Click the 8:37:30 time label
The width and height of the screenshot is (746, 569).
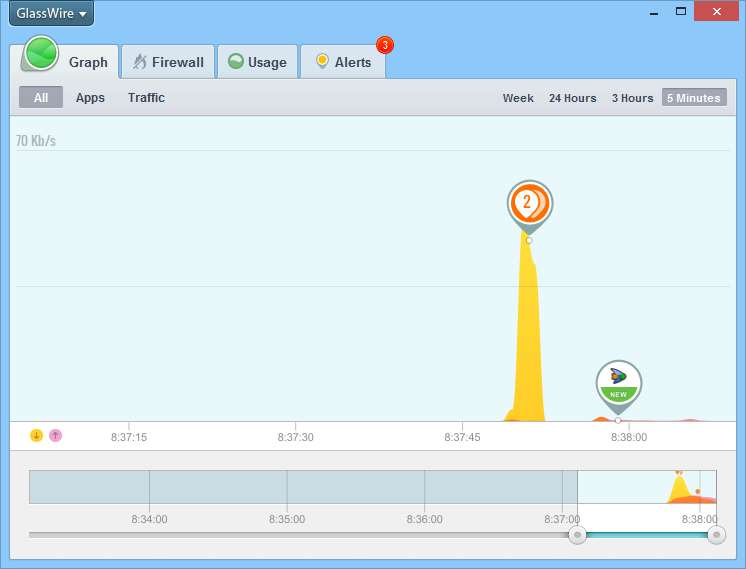coord(295,437)
